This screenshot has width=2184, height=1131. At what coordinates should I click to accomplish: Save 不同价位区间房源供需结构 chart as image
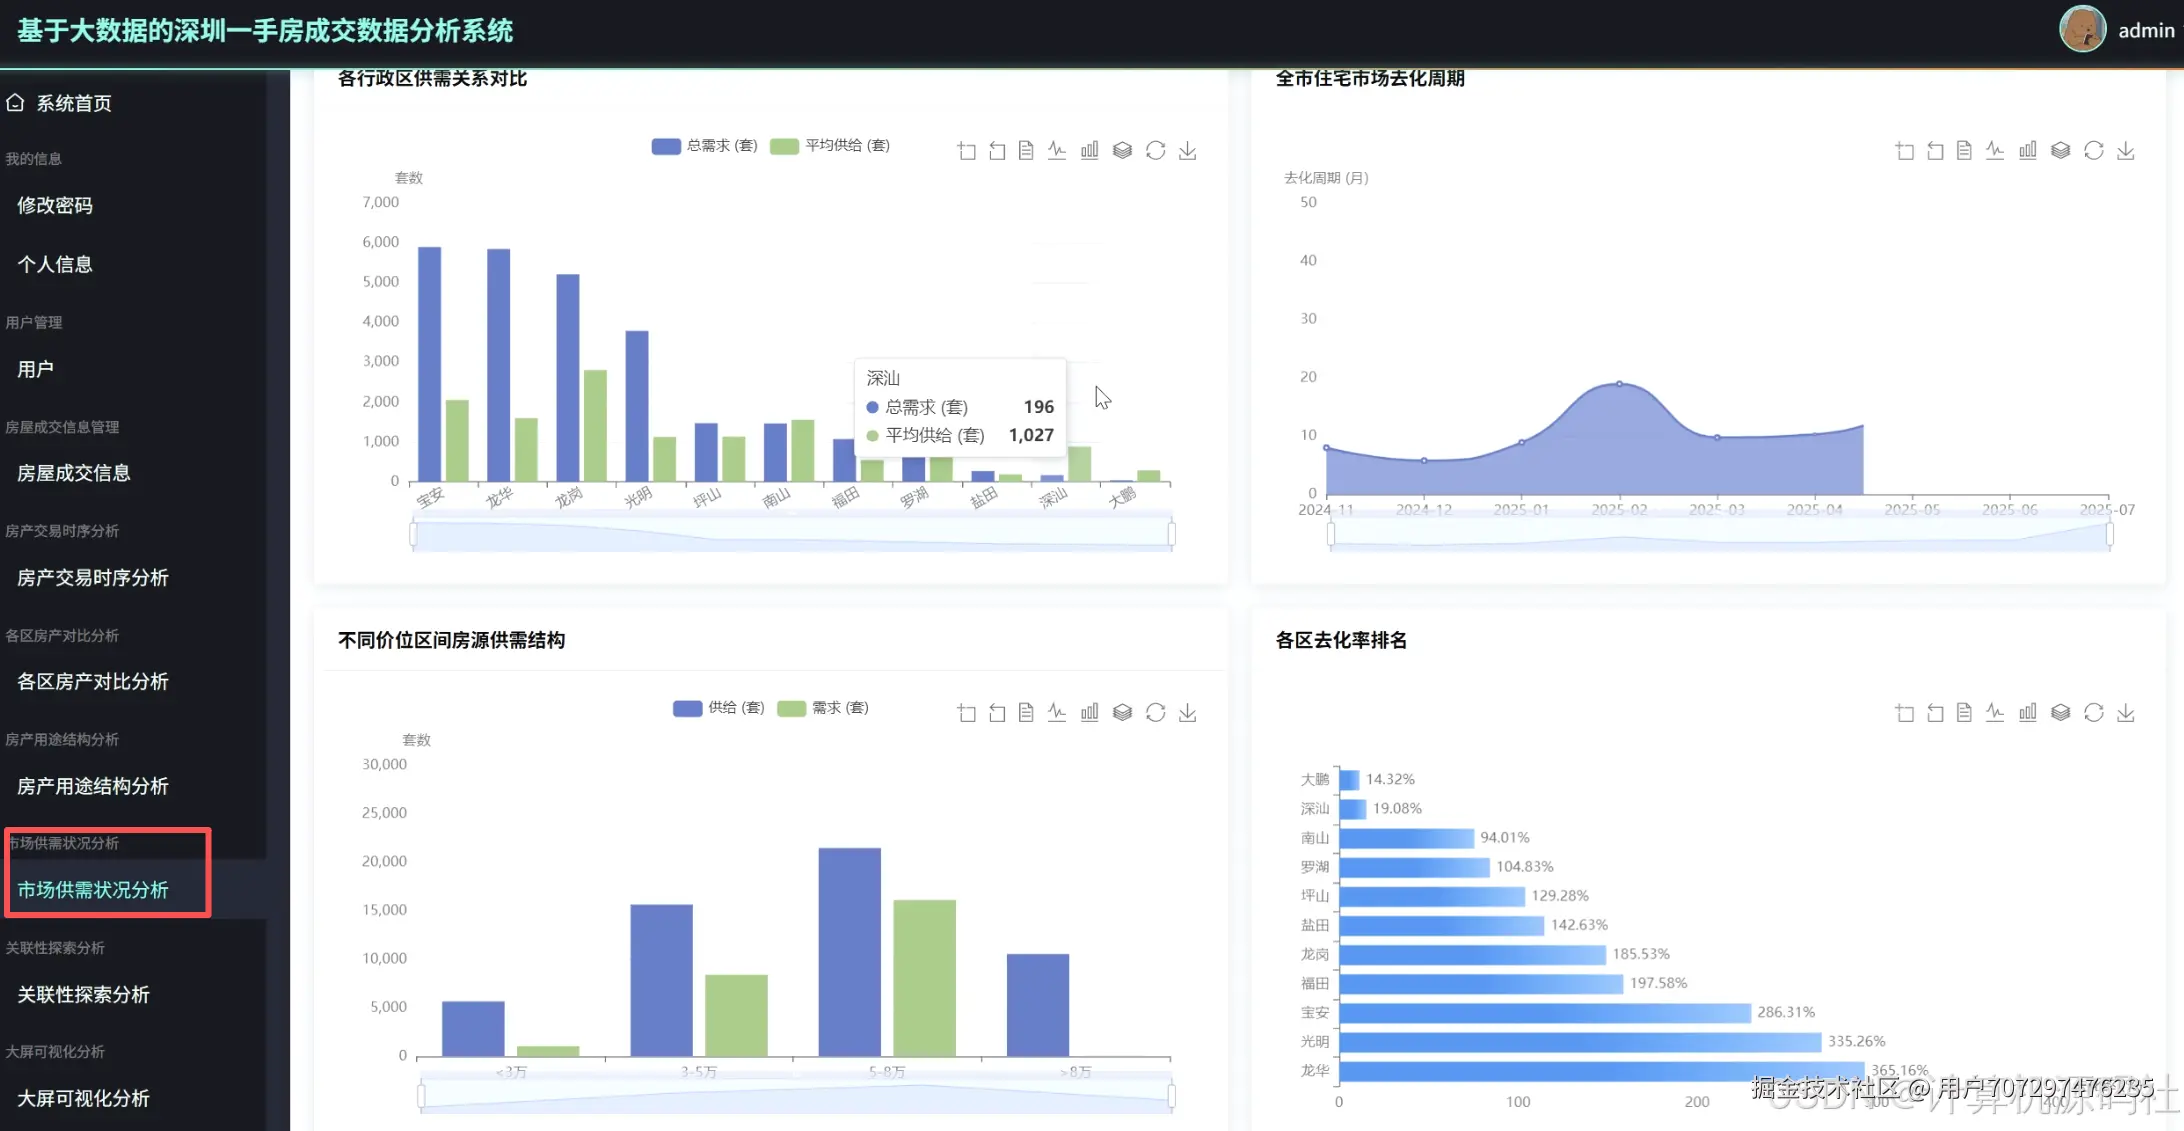click(1187, 713)
